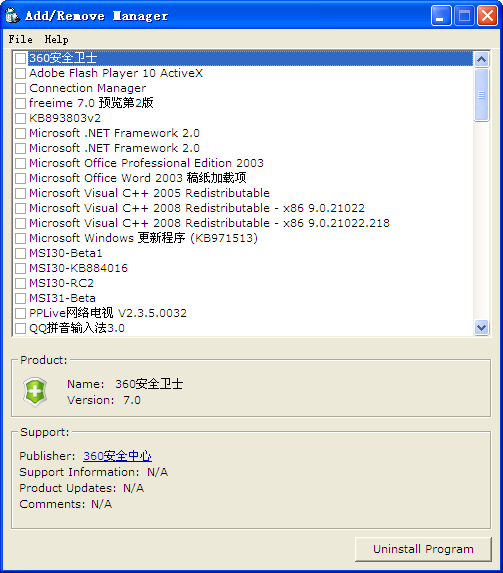Image resolution: width=503 pixels, height=573 pixels.
Task: Open the 360安全中心 publisher link
Action: (117, 456)
